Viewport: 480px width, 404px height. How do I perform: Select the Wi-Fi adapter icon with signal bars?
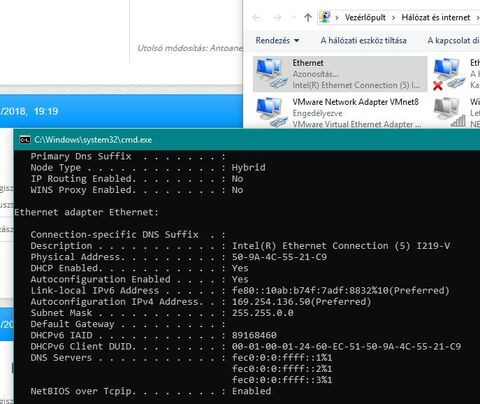449,112
